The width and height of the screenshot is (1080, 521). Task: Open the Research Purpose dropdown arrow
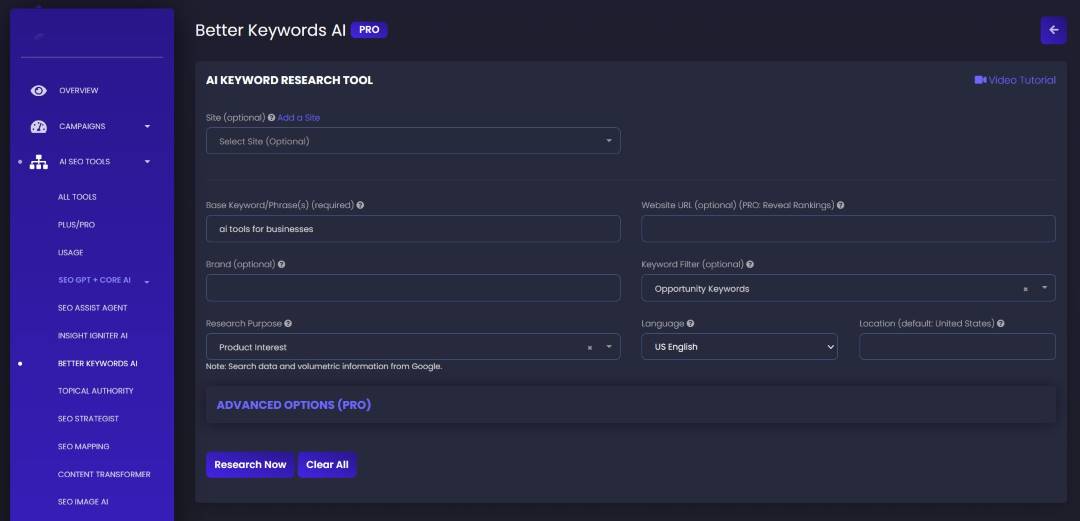click(x=609, y=347)
